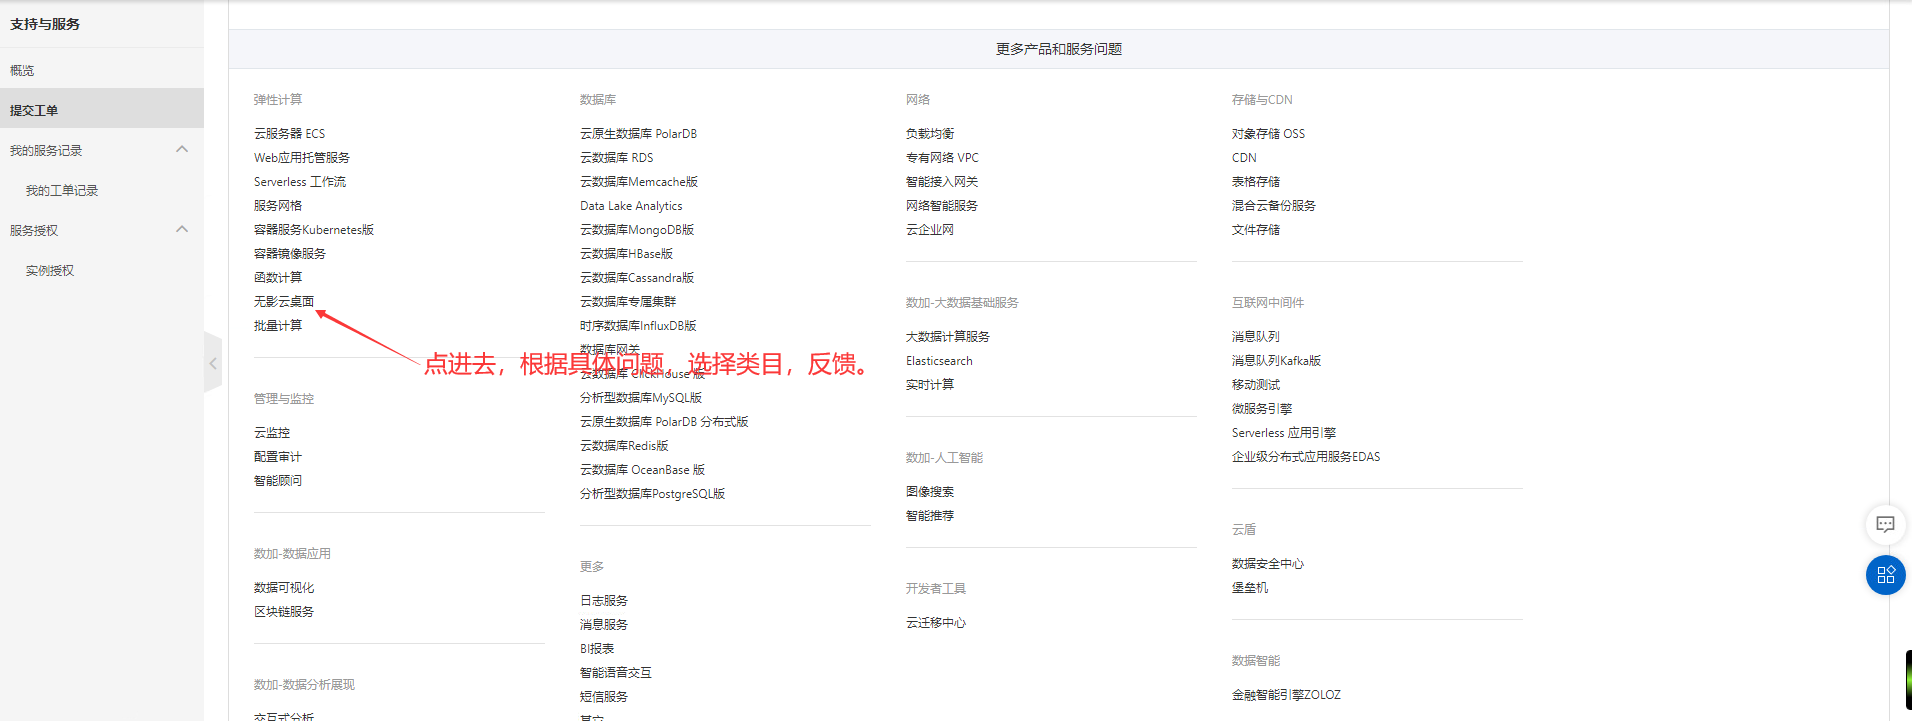
Task: Open 智能语音交互 link
Action: 616,672
